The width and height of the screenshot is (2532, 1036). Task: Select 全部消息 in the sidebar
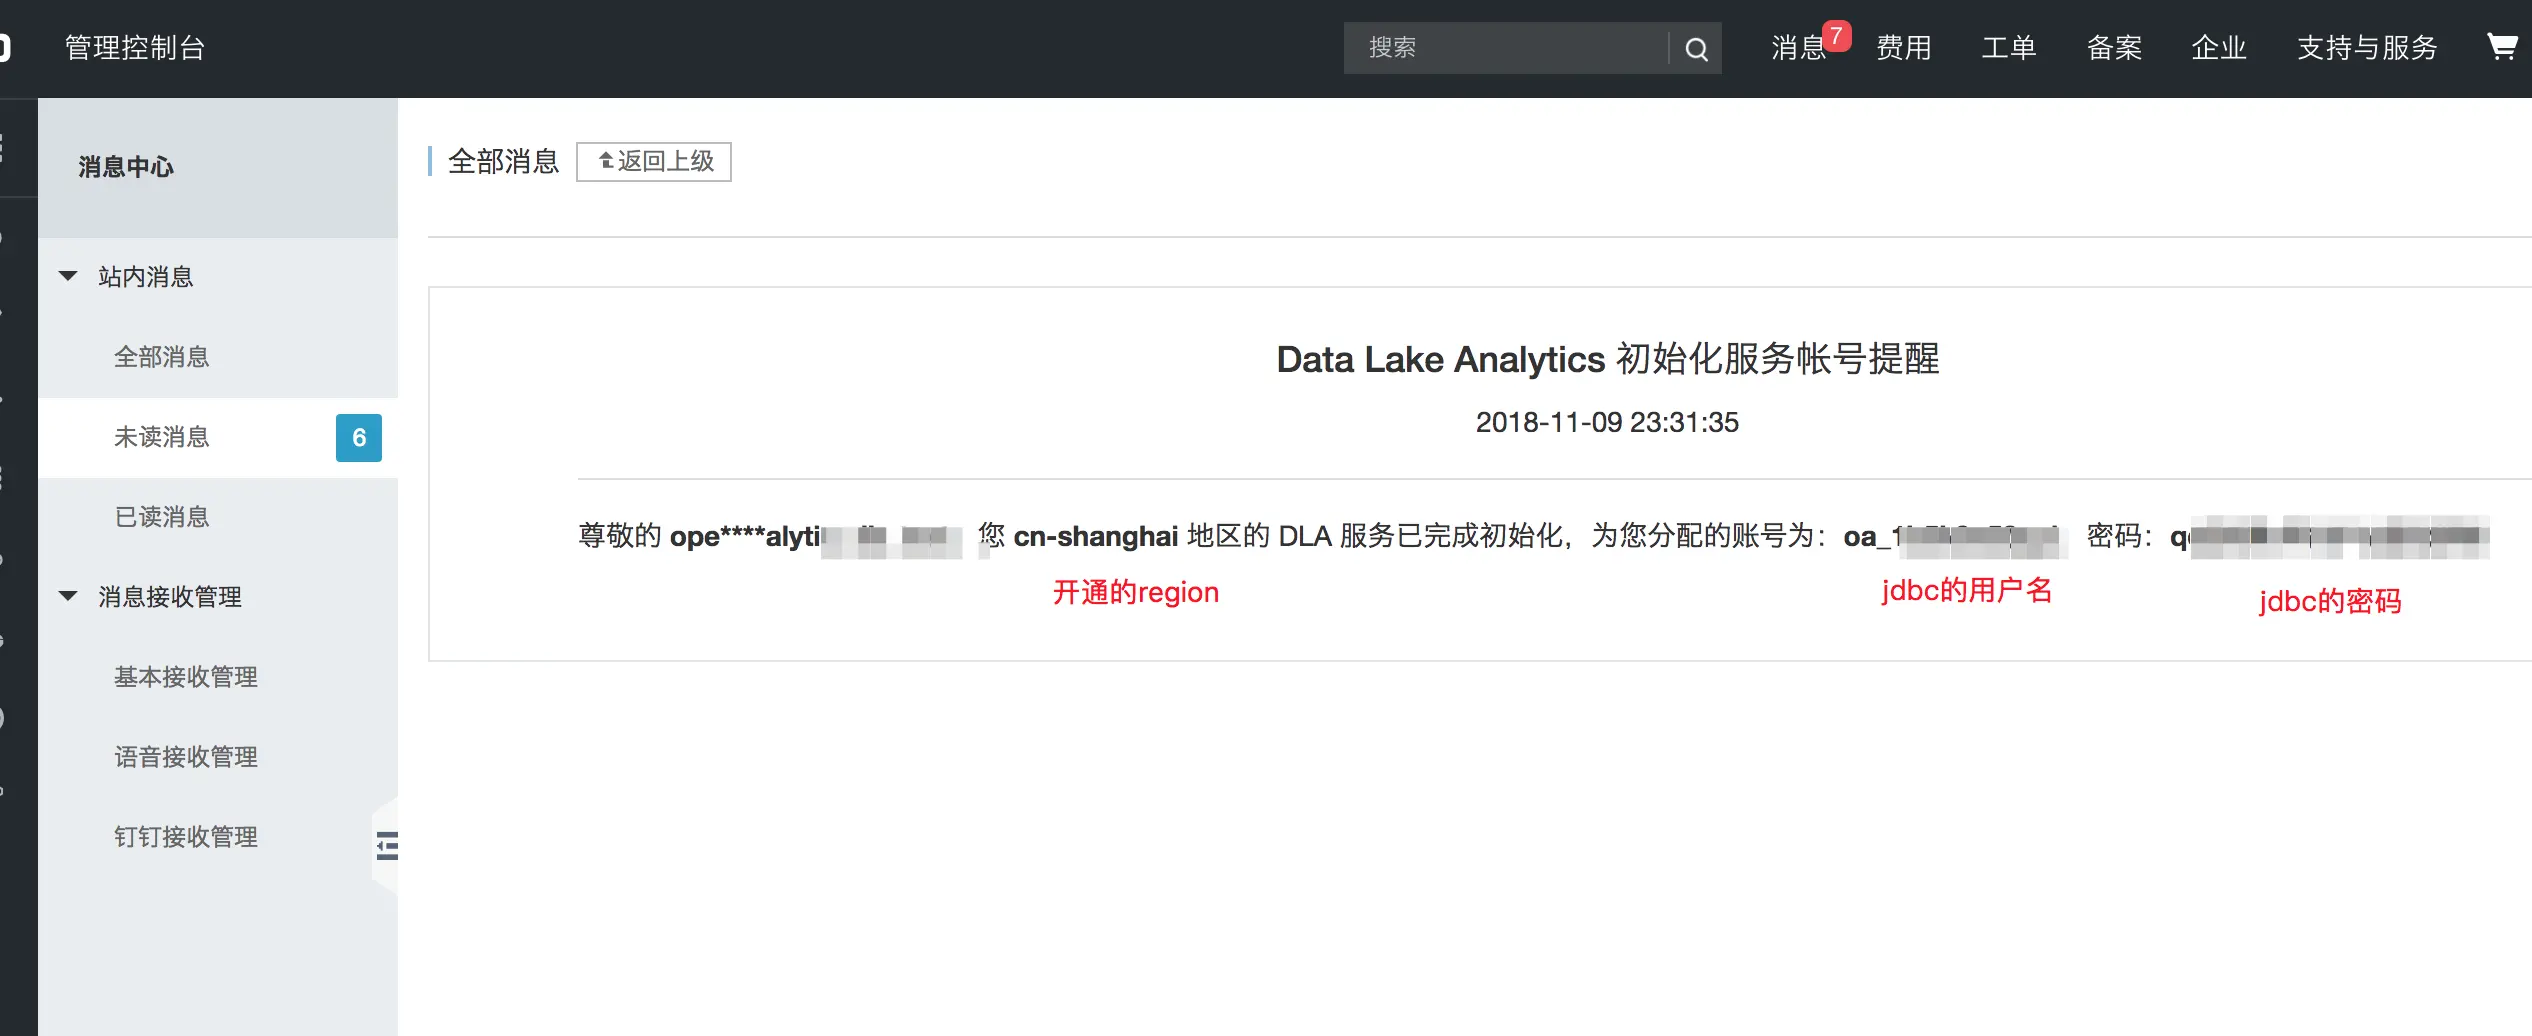[162, 357]
